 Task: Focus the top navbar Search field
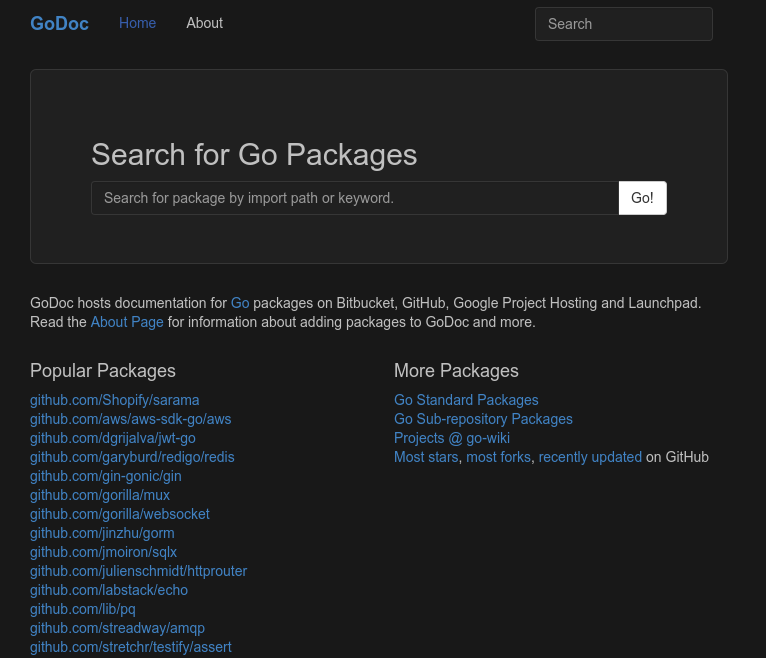(623, 24)
